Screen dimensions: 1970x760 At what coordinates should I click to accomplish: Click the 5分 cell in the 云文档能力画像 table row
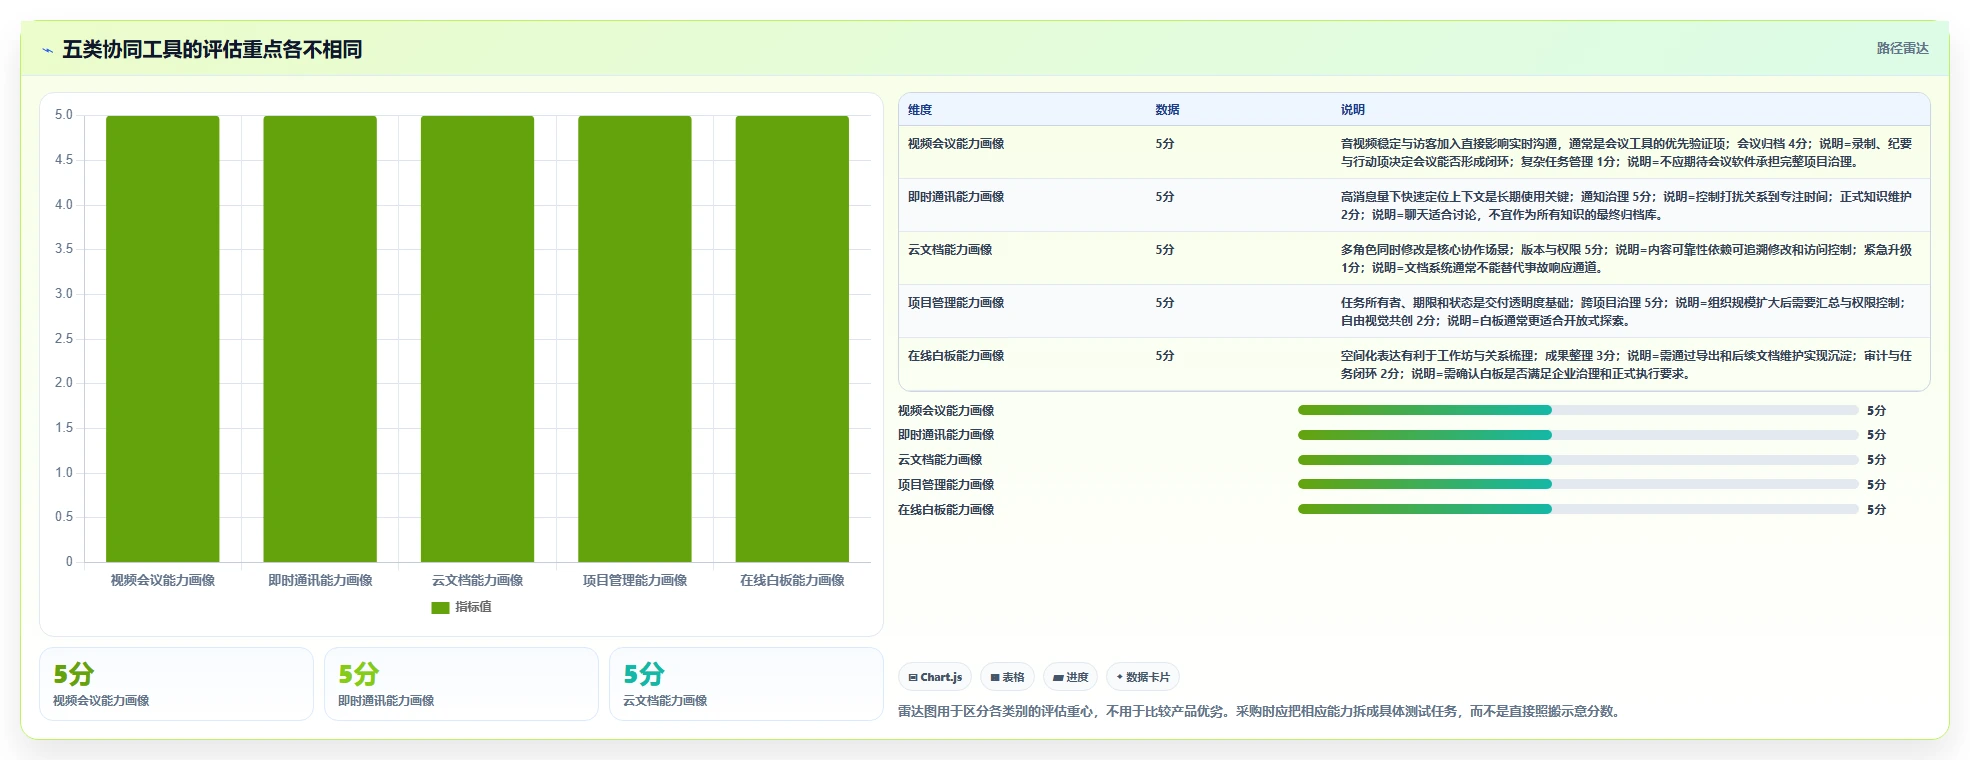pos(1165,250)
